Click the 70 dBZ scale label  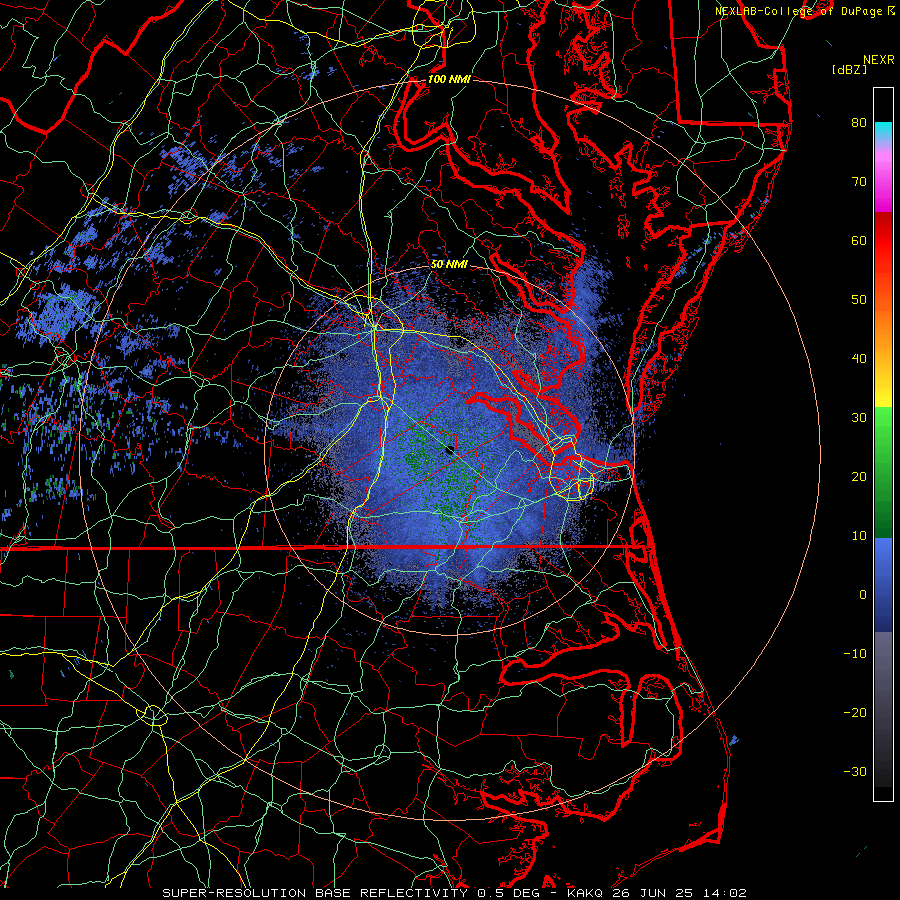click(859, 182)
